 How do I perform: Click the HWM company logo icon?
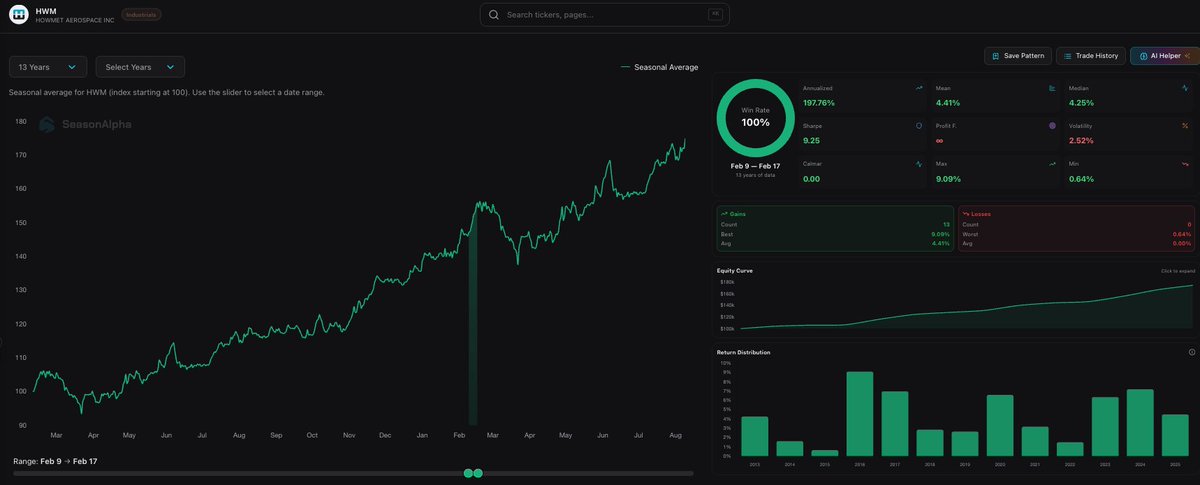click(x=18, y=15)
